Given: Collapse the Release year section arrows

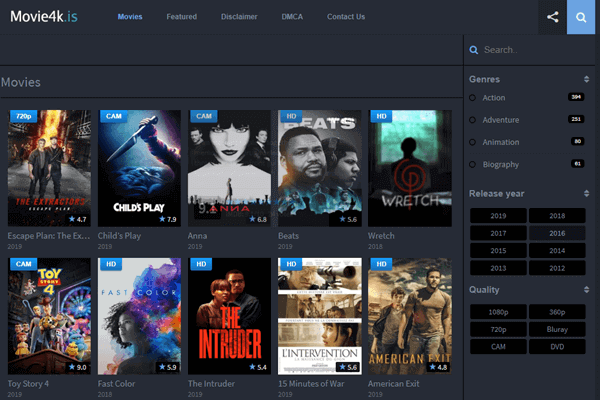Looking at the screenshot, I should 586,193.
